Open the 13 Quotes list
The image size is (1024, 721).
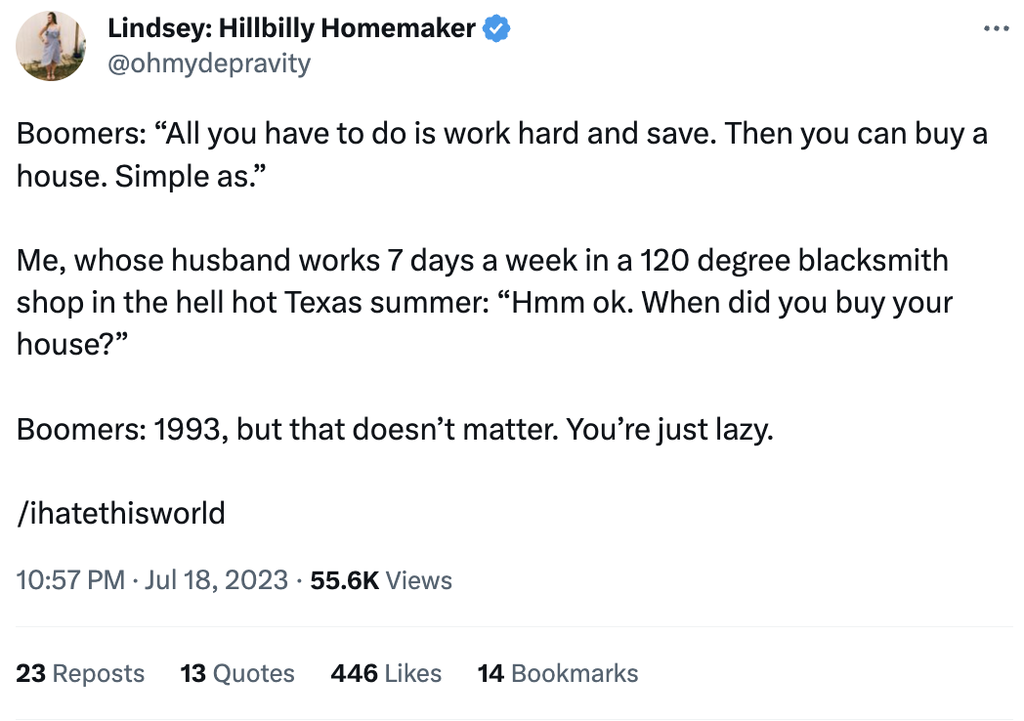[237, 674]
